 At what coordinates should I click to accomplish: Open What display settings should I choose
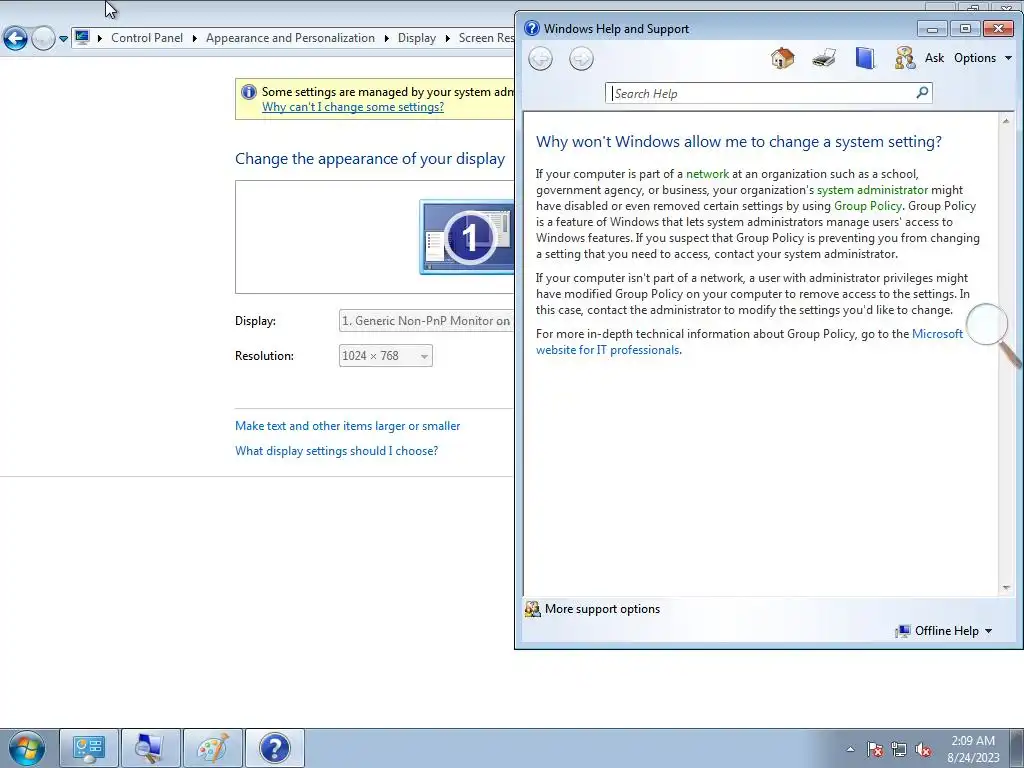(336, 451)
